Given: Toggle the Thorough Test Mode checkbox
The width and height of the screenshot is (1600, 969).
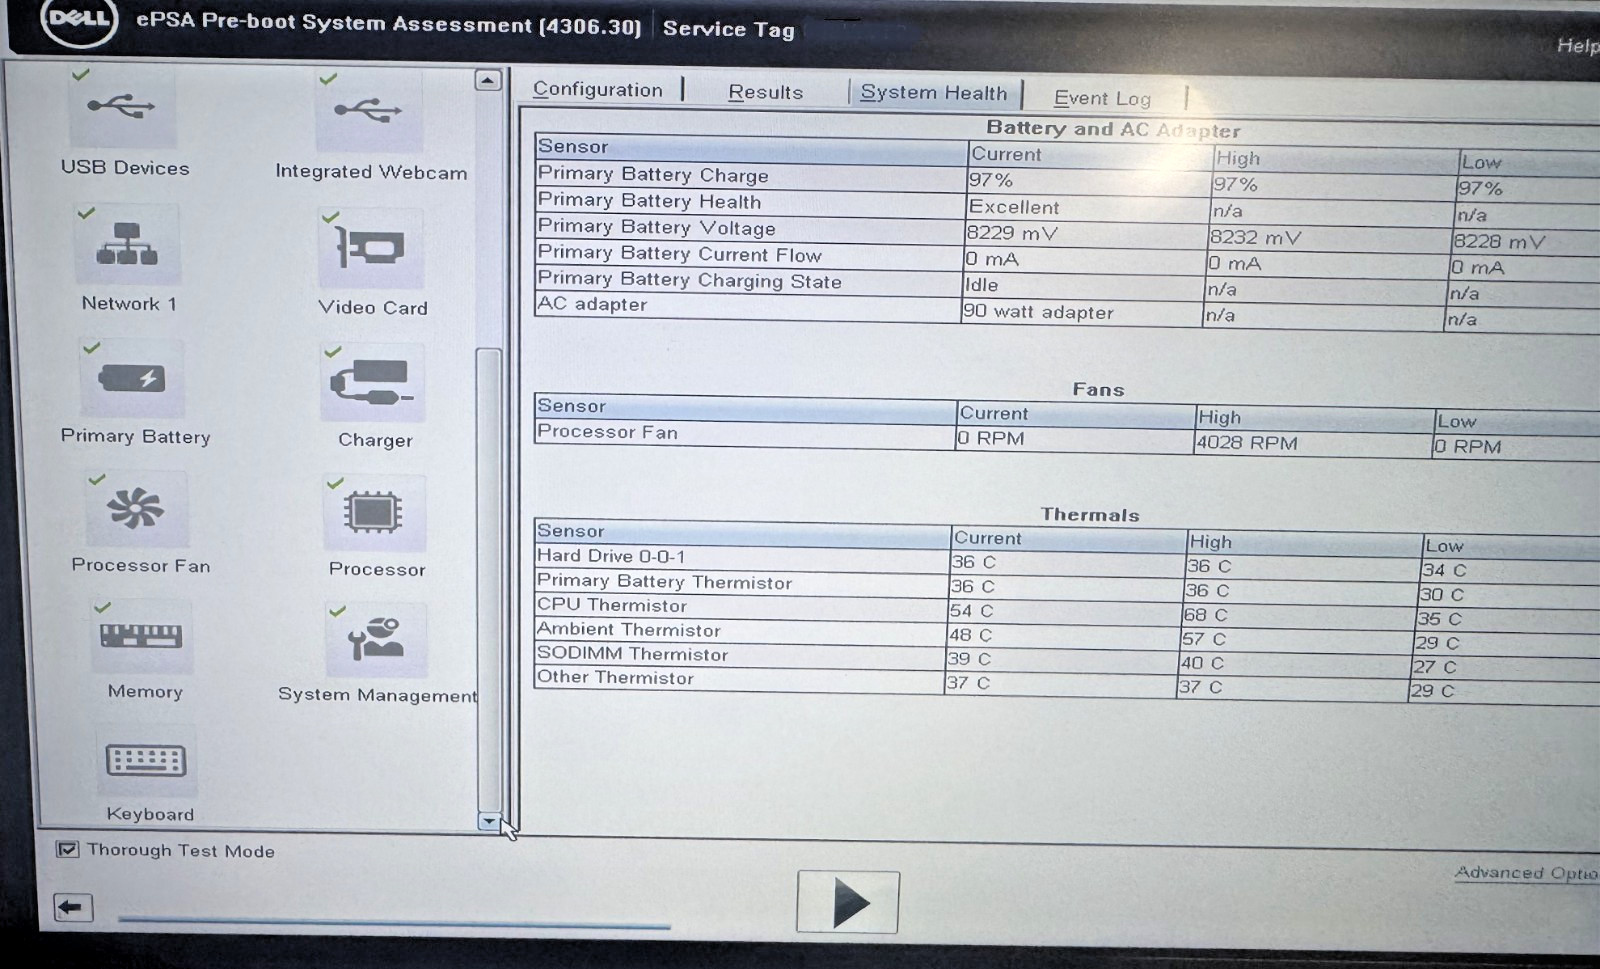Looking at the screenshot, I should (68, 849).
